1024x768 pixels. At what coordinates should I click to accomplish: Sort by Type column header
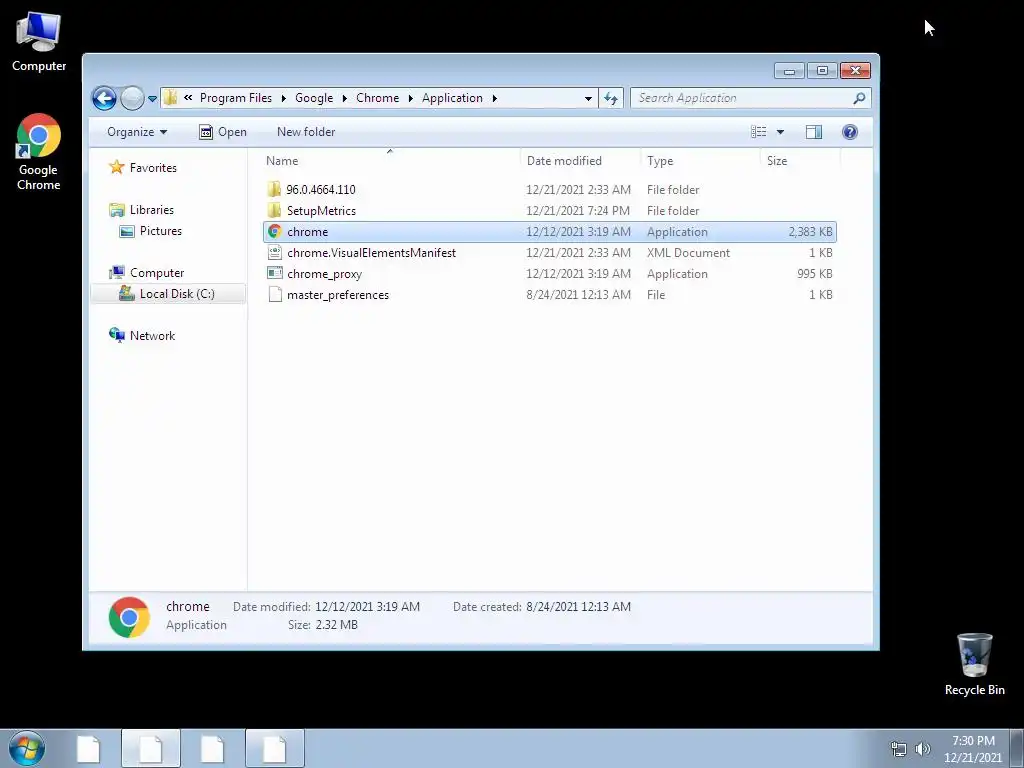pos(700,161)
